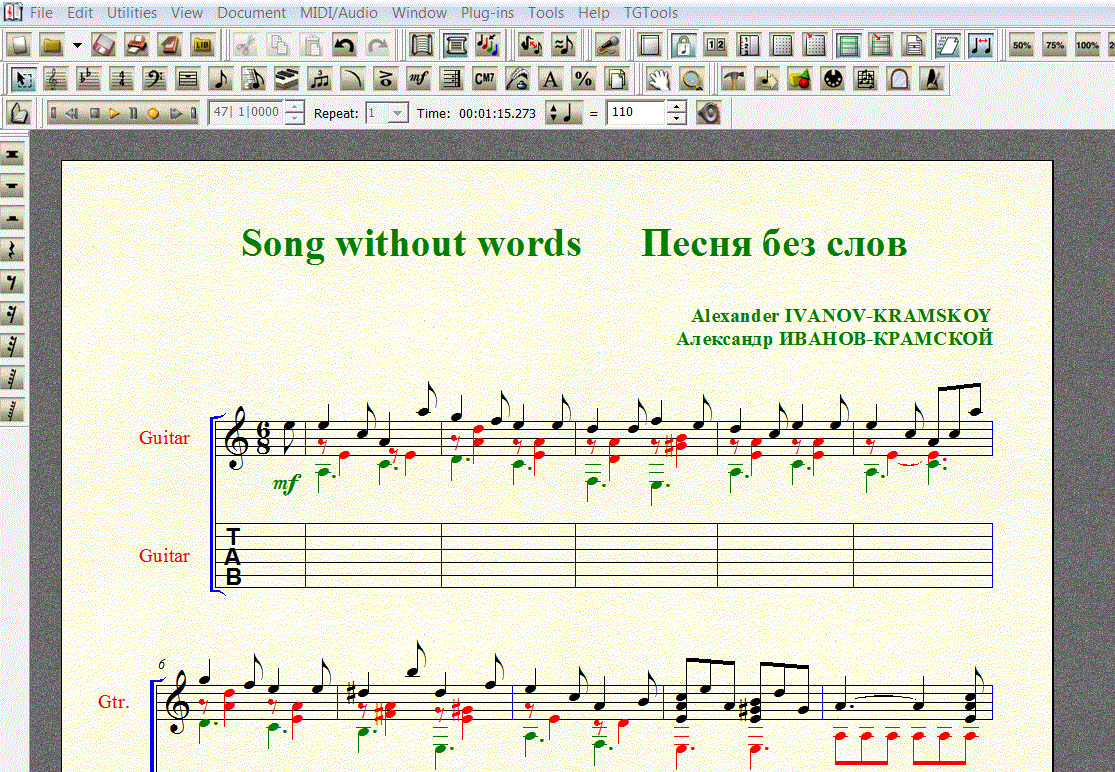Choose the HyperScribe keyboard tool
Image resolution: width=1115 pixels, height=772 pixels.
(287, 79)
